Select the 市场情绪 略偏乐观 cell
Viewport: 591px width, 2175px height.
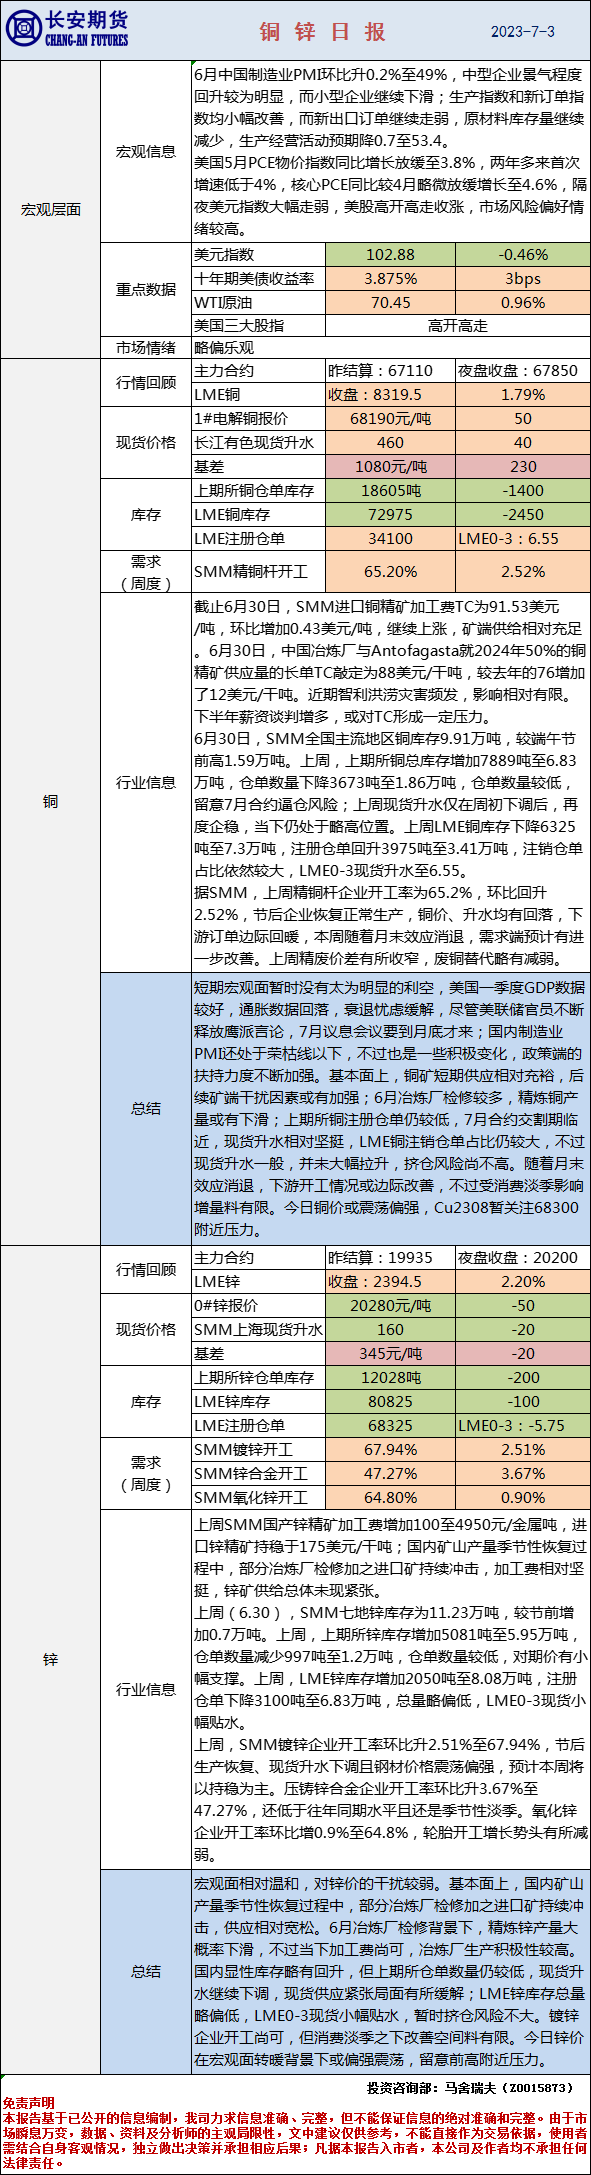(390, 348)
